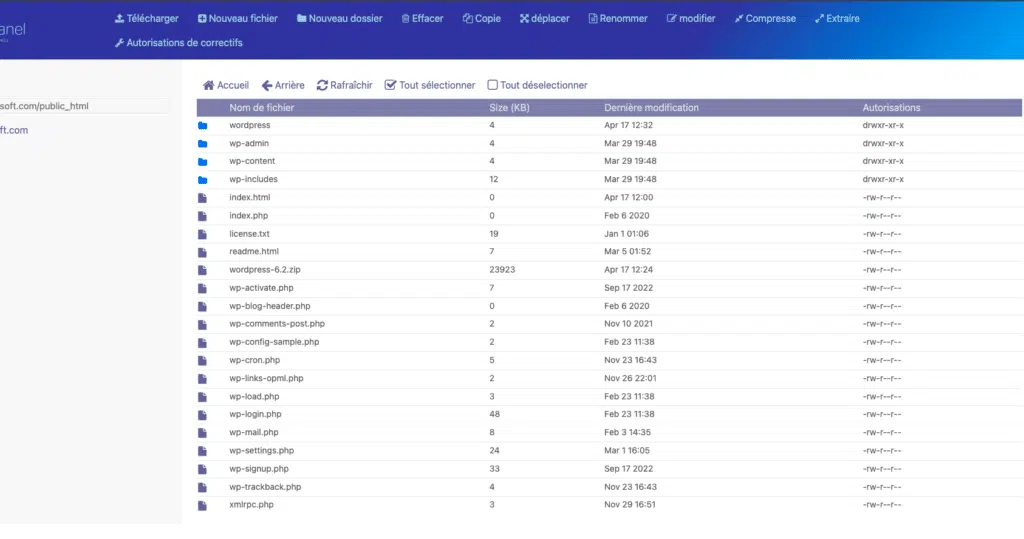Image resolution: width=1024 pixels, height=539 pixels.
Task: Refresh listing with Rafraîchir
Action: (x=345, y=85)
